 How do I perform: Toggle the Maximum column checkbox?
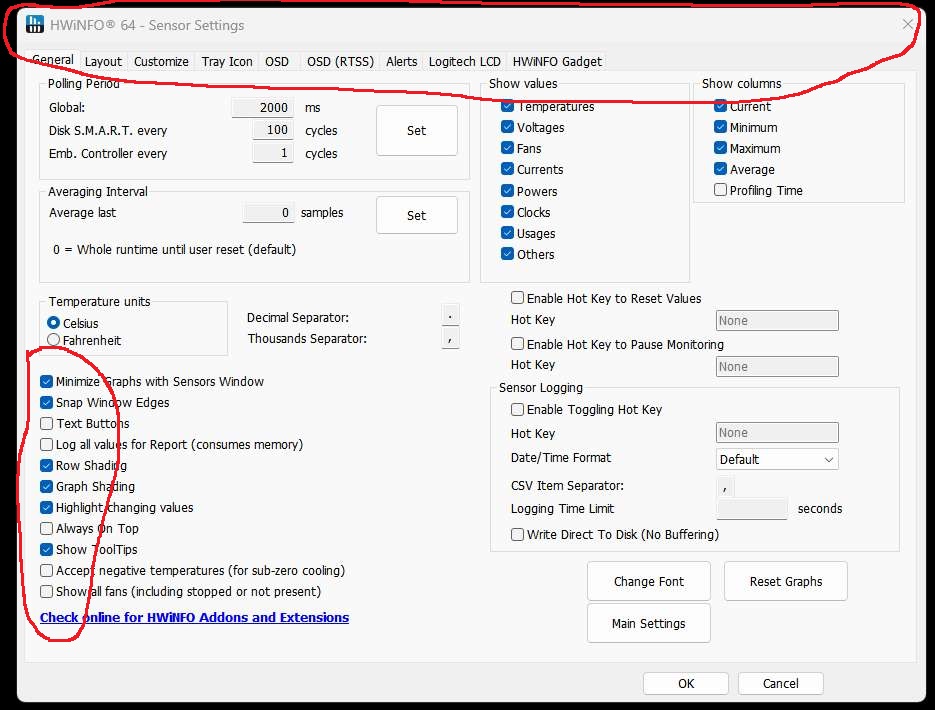point(720,148)
